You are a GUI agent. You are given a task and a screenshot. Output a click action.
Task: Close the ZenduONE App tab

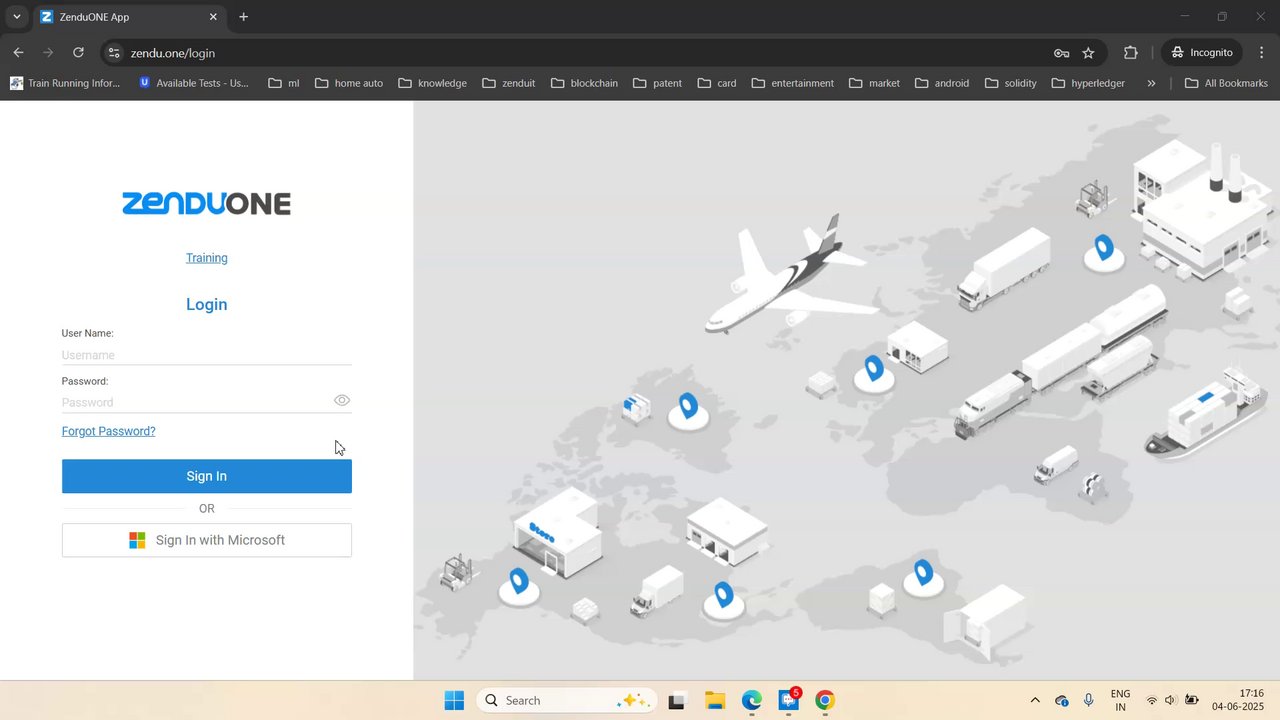pos(213,17)
